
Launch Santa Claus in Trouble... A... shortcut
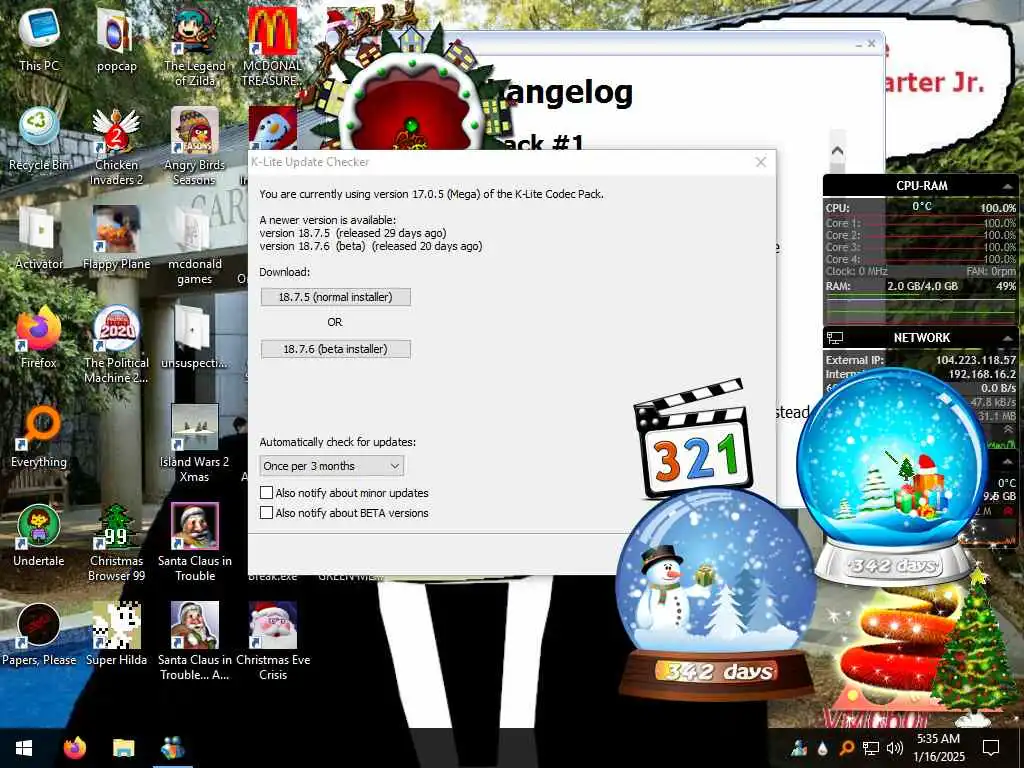(x=195, y=641)
